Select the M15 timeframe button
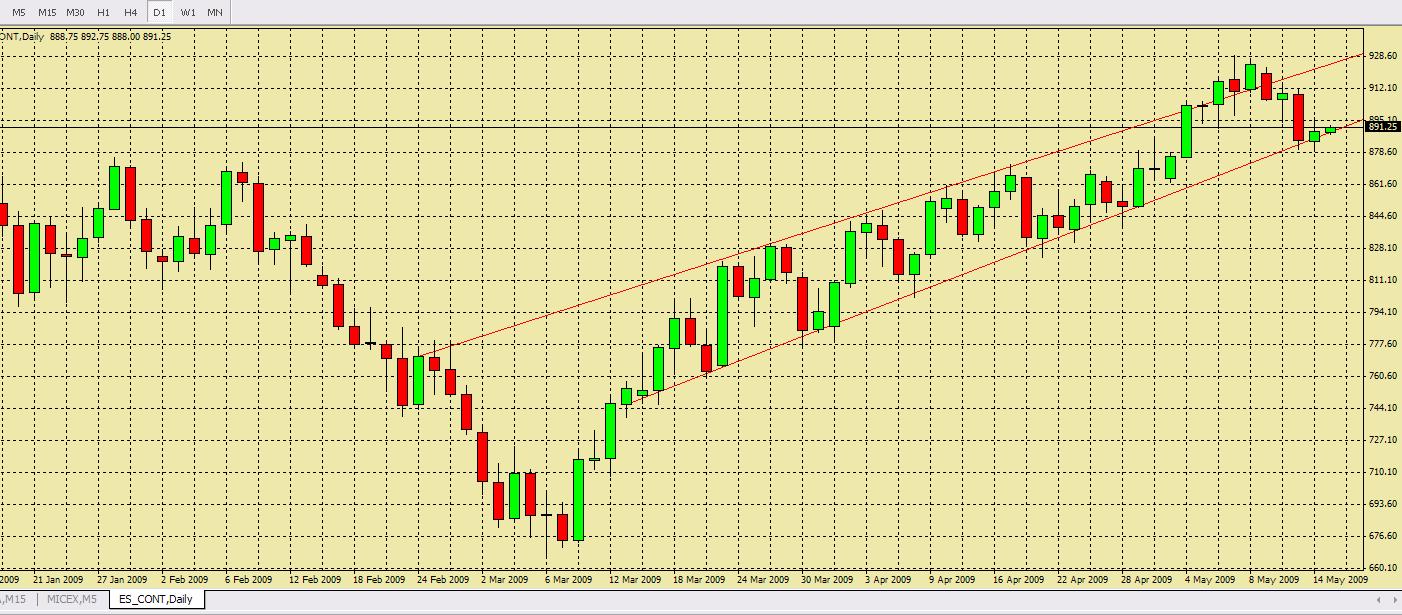The height and width of the screenshot is (615, 1402). [x=47, y=12]
